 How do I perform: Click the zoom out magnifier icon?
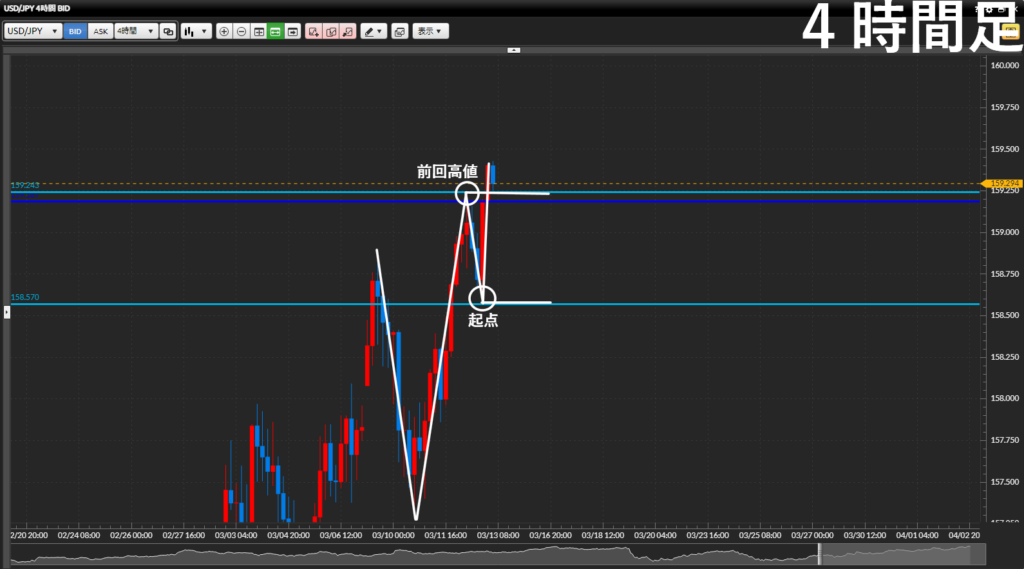(241, 31)
